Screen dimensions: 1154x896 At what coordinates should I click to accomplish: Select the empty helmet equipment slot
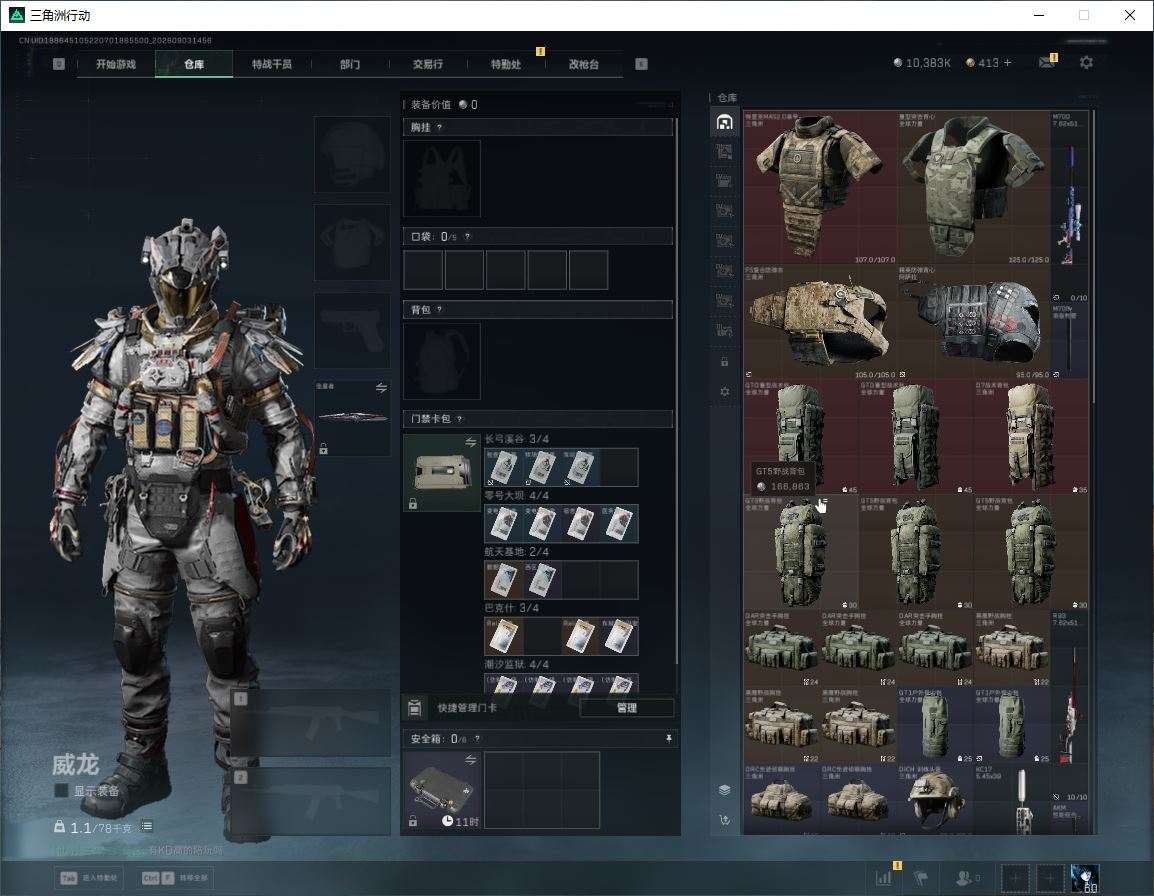tap(353, 155)
